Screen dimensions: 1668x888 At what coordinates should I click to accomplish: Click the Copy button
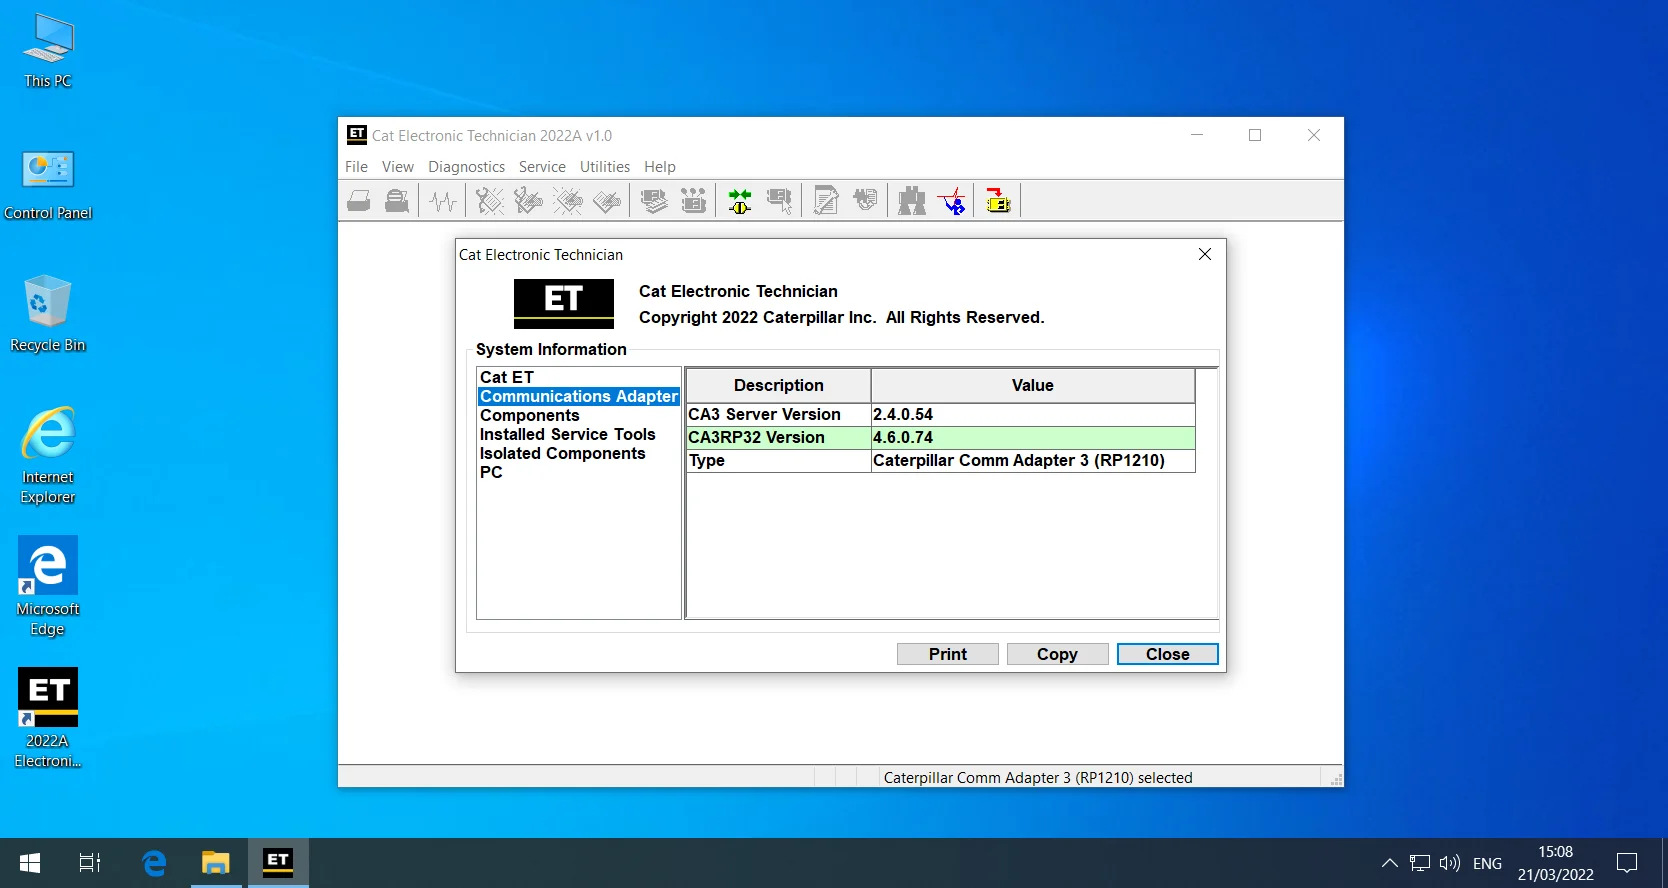pyautogui.click(x=1057, y=654)
